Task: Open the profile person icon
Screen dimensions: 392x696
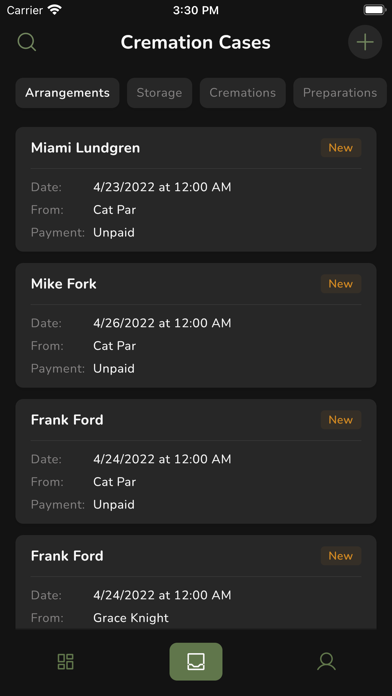Action: (x=326, y=661)
